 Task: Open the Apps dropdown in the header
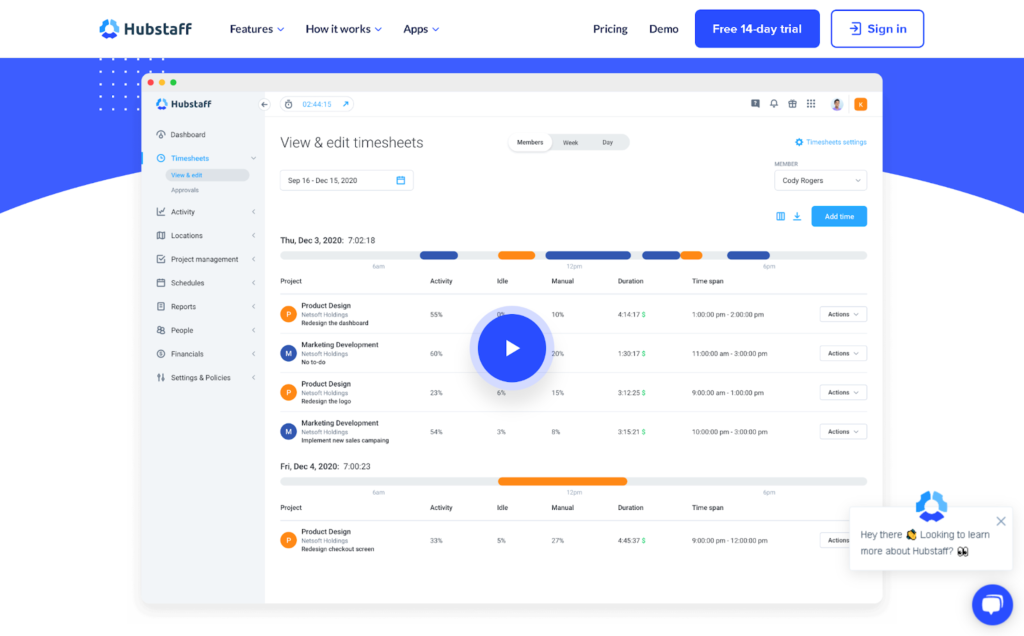421,29
